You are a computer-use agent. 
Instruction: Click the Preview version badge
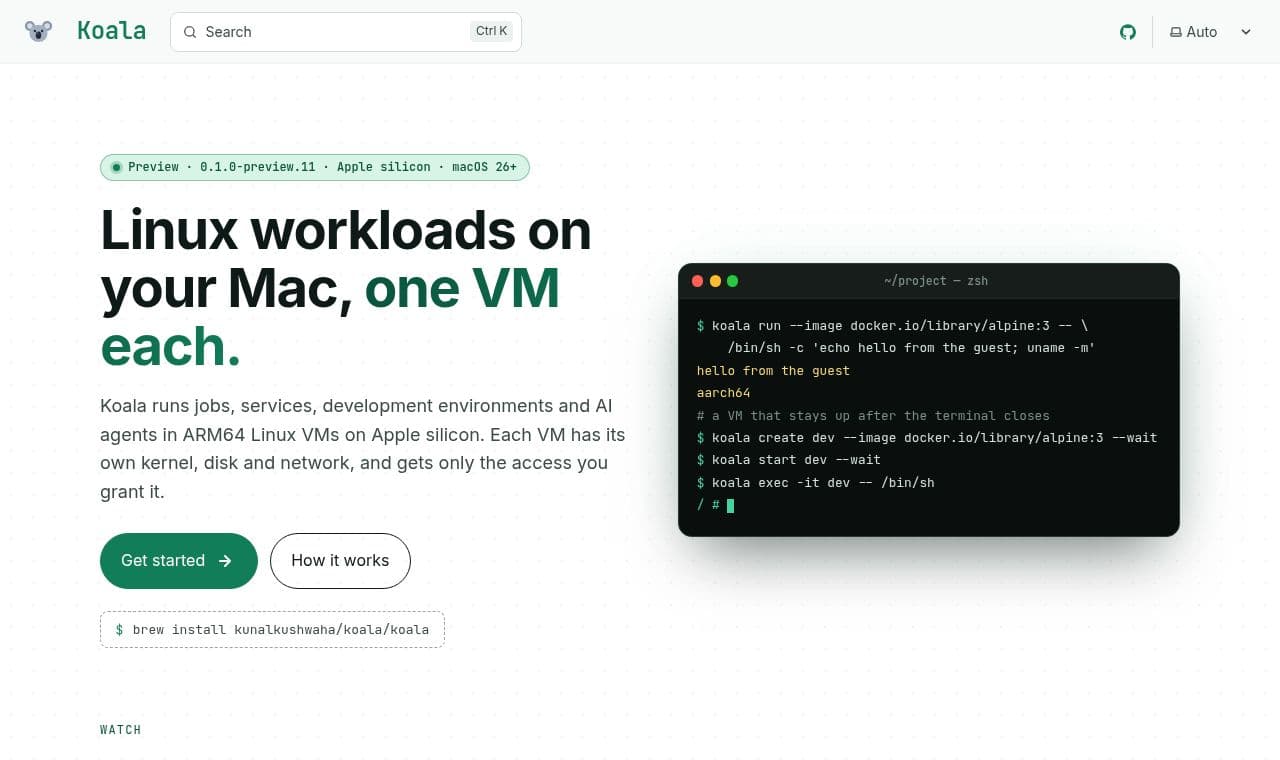(x=315, y=167)
